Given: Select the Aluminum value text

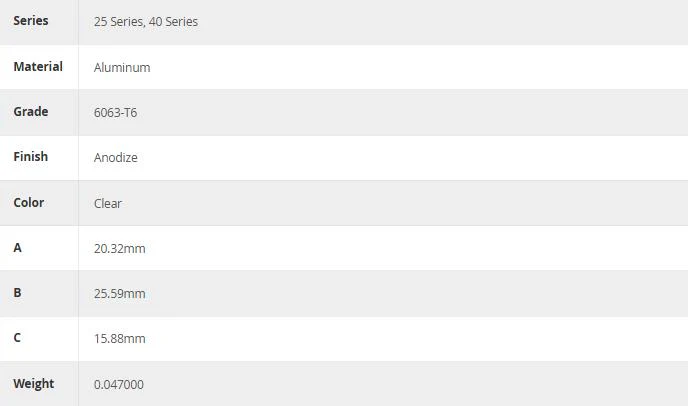Looking at the screenshot, I should tap(122, 68).
